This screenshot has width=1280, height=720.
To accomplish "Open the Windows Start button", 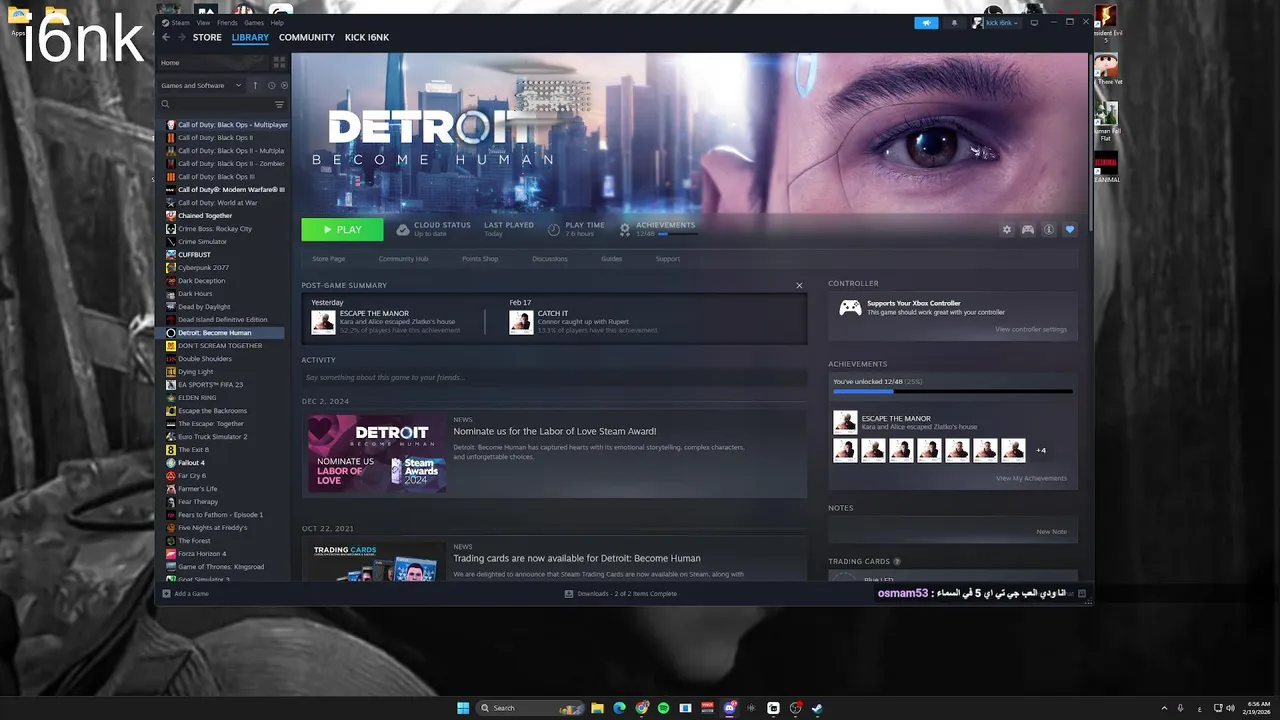I will (463, 708).
